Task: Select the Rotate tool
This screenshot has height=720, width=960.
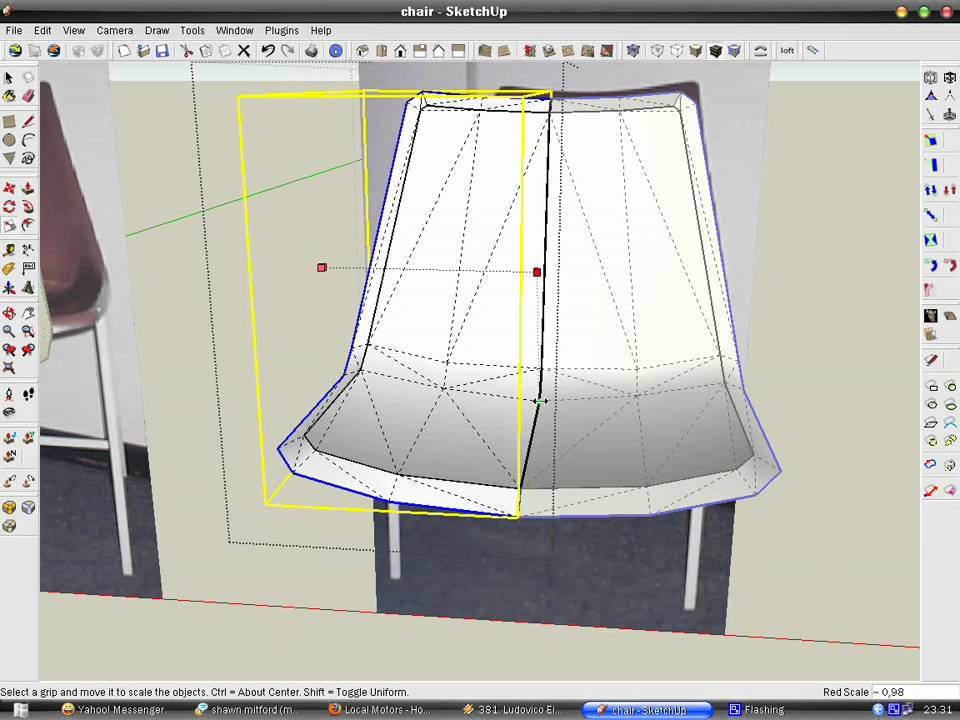Action: coord(9,207)
